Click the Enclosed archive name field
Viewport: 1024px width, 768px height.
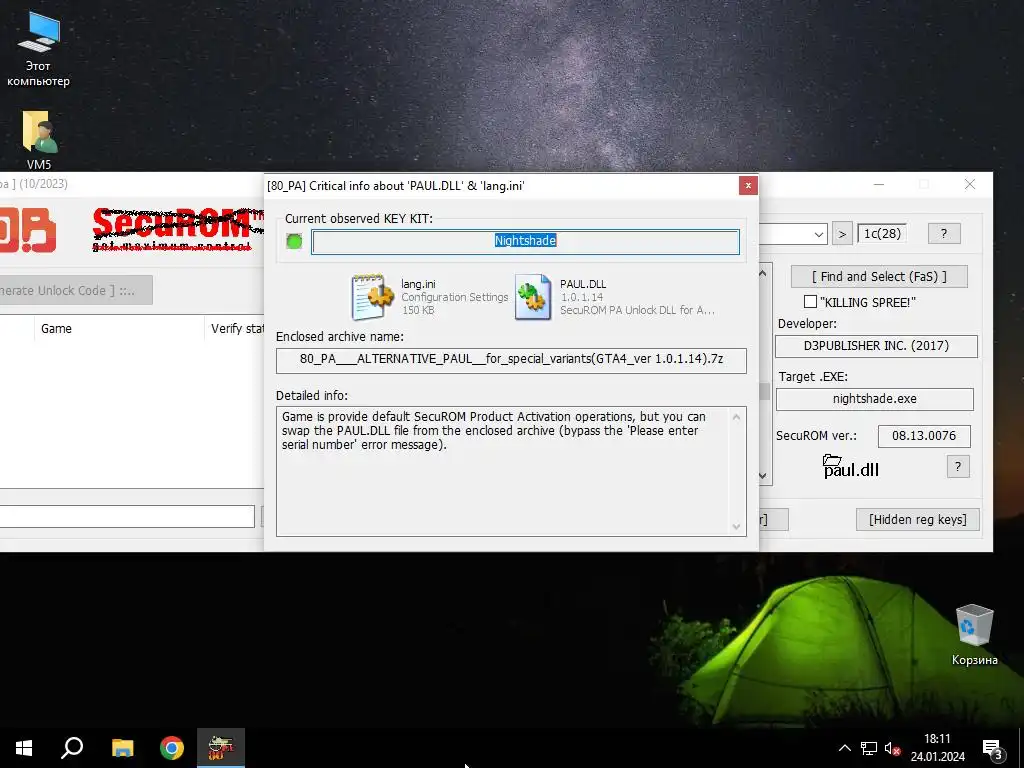511,360
